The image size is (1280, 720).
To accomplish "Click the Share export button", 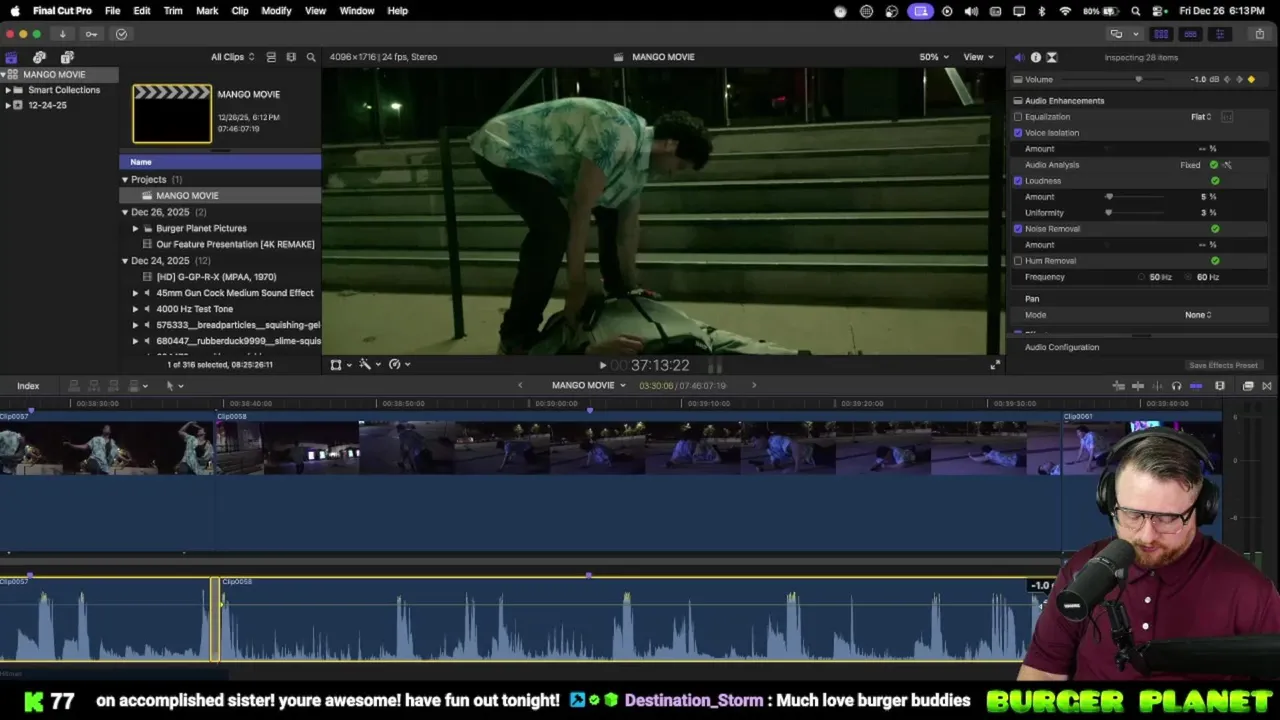I will click(x=1260, y=34).
